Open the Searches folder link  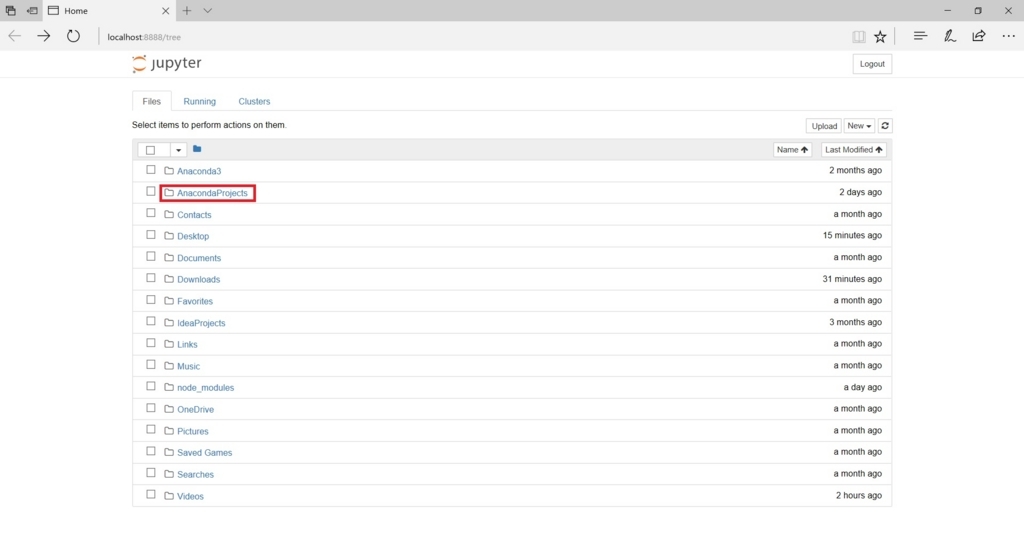coord(195,475)
